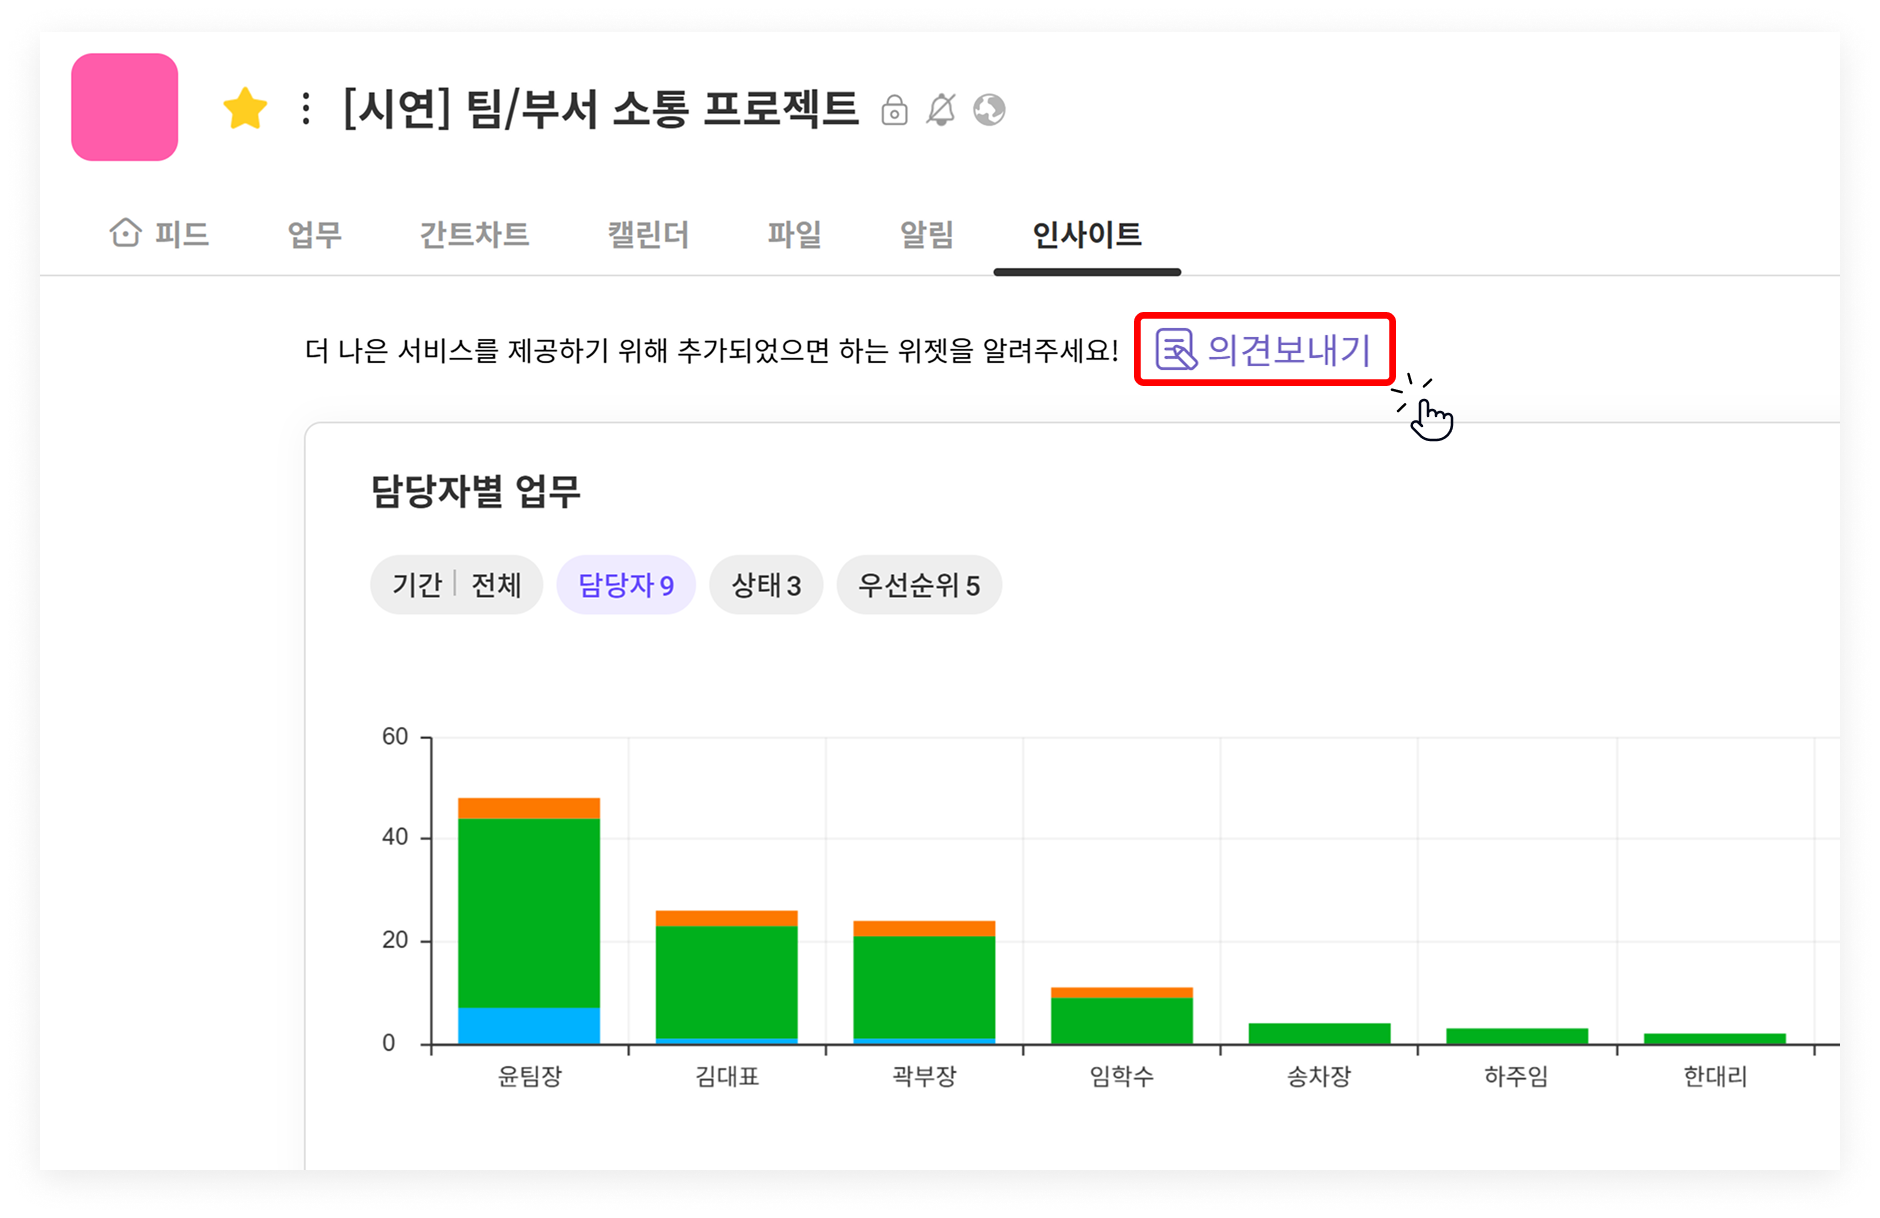Select the 인사이트 tab
The image size is (1880, 1218).
click(1087, 235)
